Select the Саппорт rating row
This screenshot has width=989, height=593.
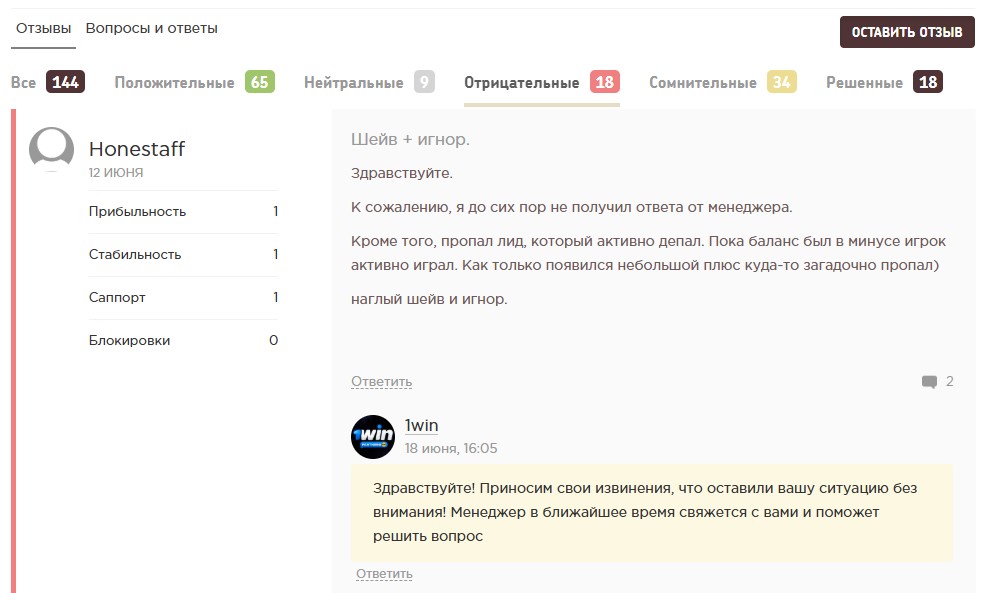pyautogui.click(x=184, y=297)
